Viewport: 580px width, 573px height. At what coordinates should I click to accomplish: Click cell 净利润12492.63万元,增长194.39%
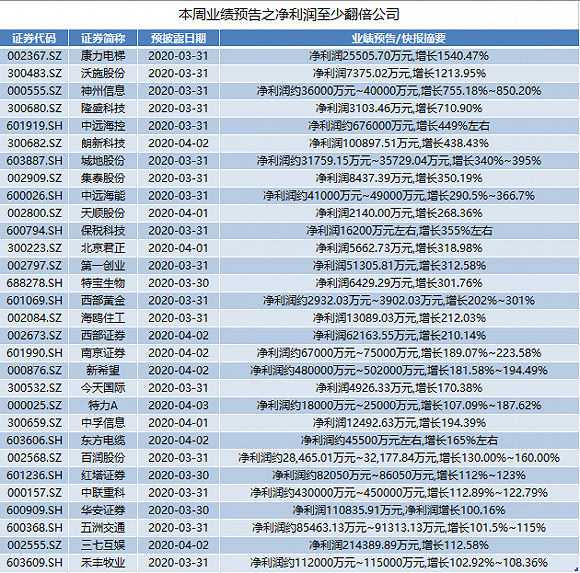pyautogui.click(x=399, y=423)
